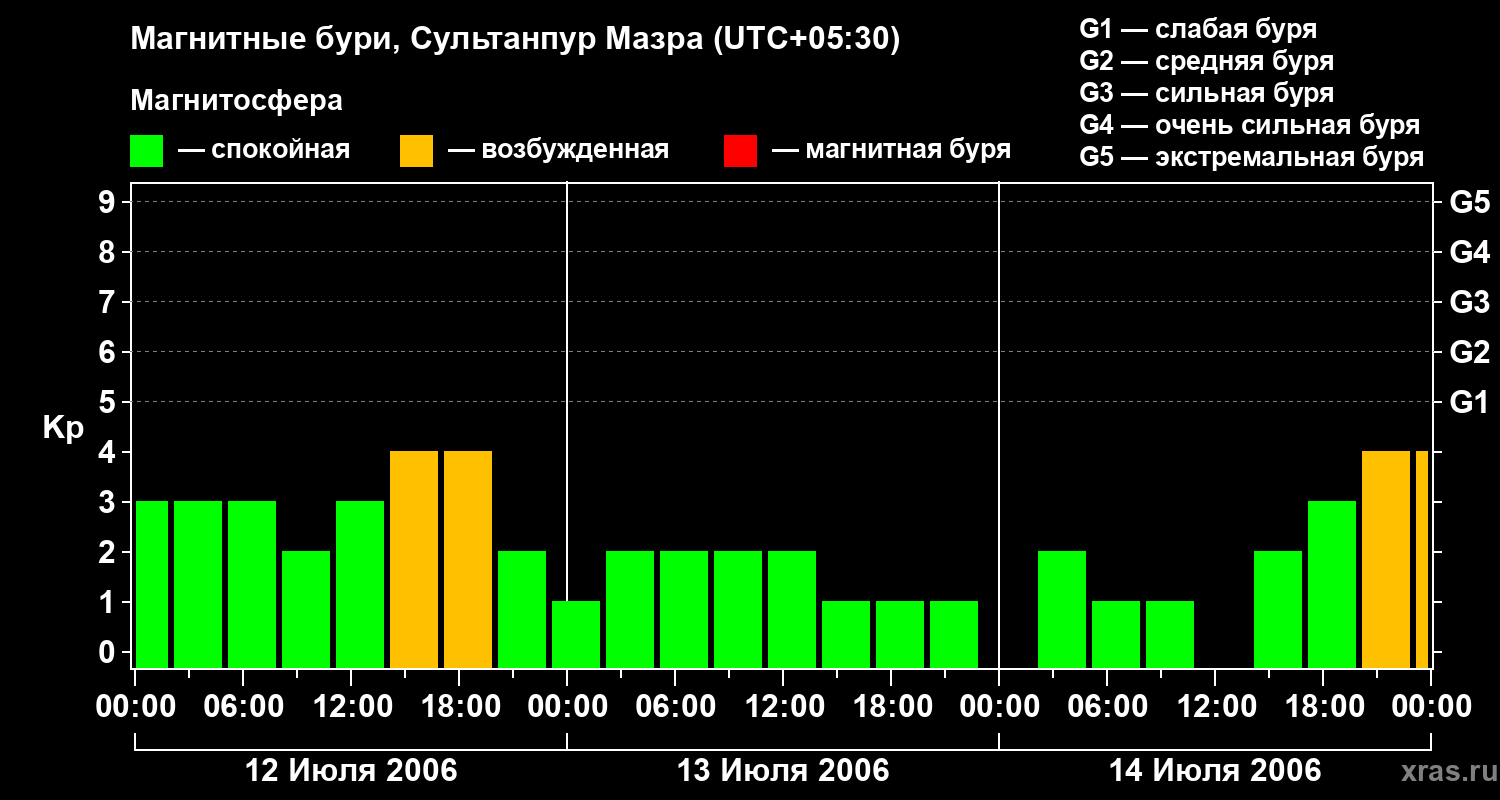Click the orange Kp 4 bar ending before 18:00, 12 Июля
1500x800 pixels.
click(x=414, y=559)
